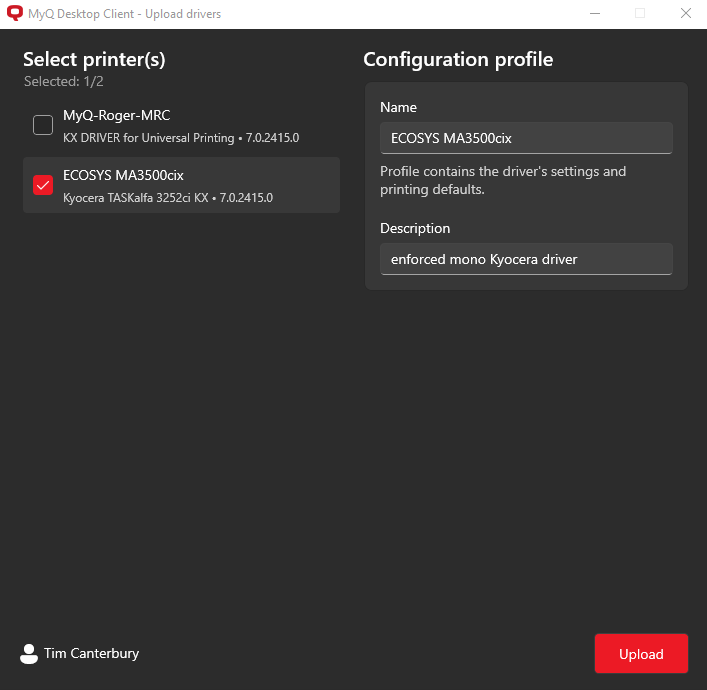Click the Description field label

point(415,228)
